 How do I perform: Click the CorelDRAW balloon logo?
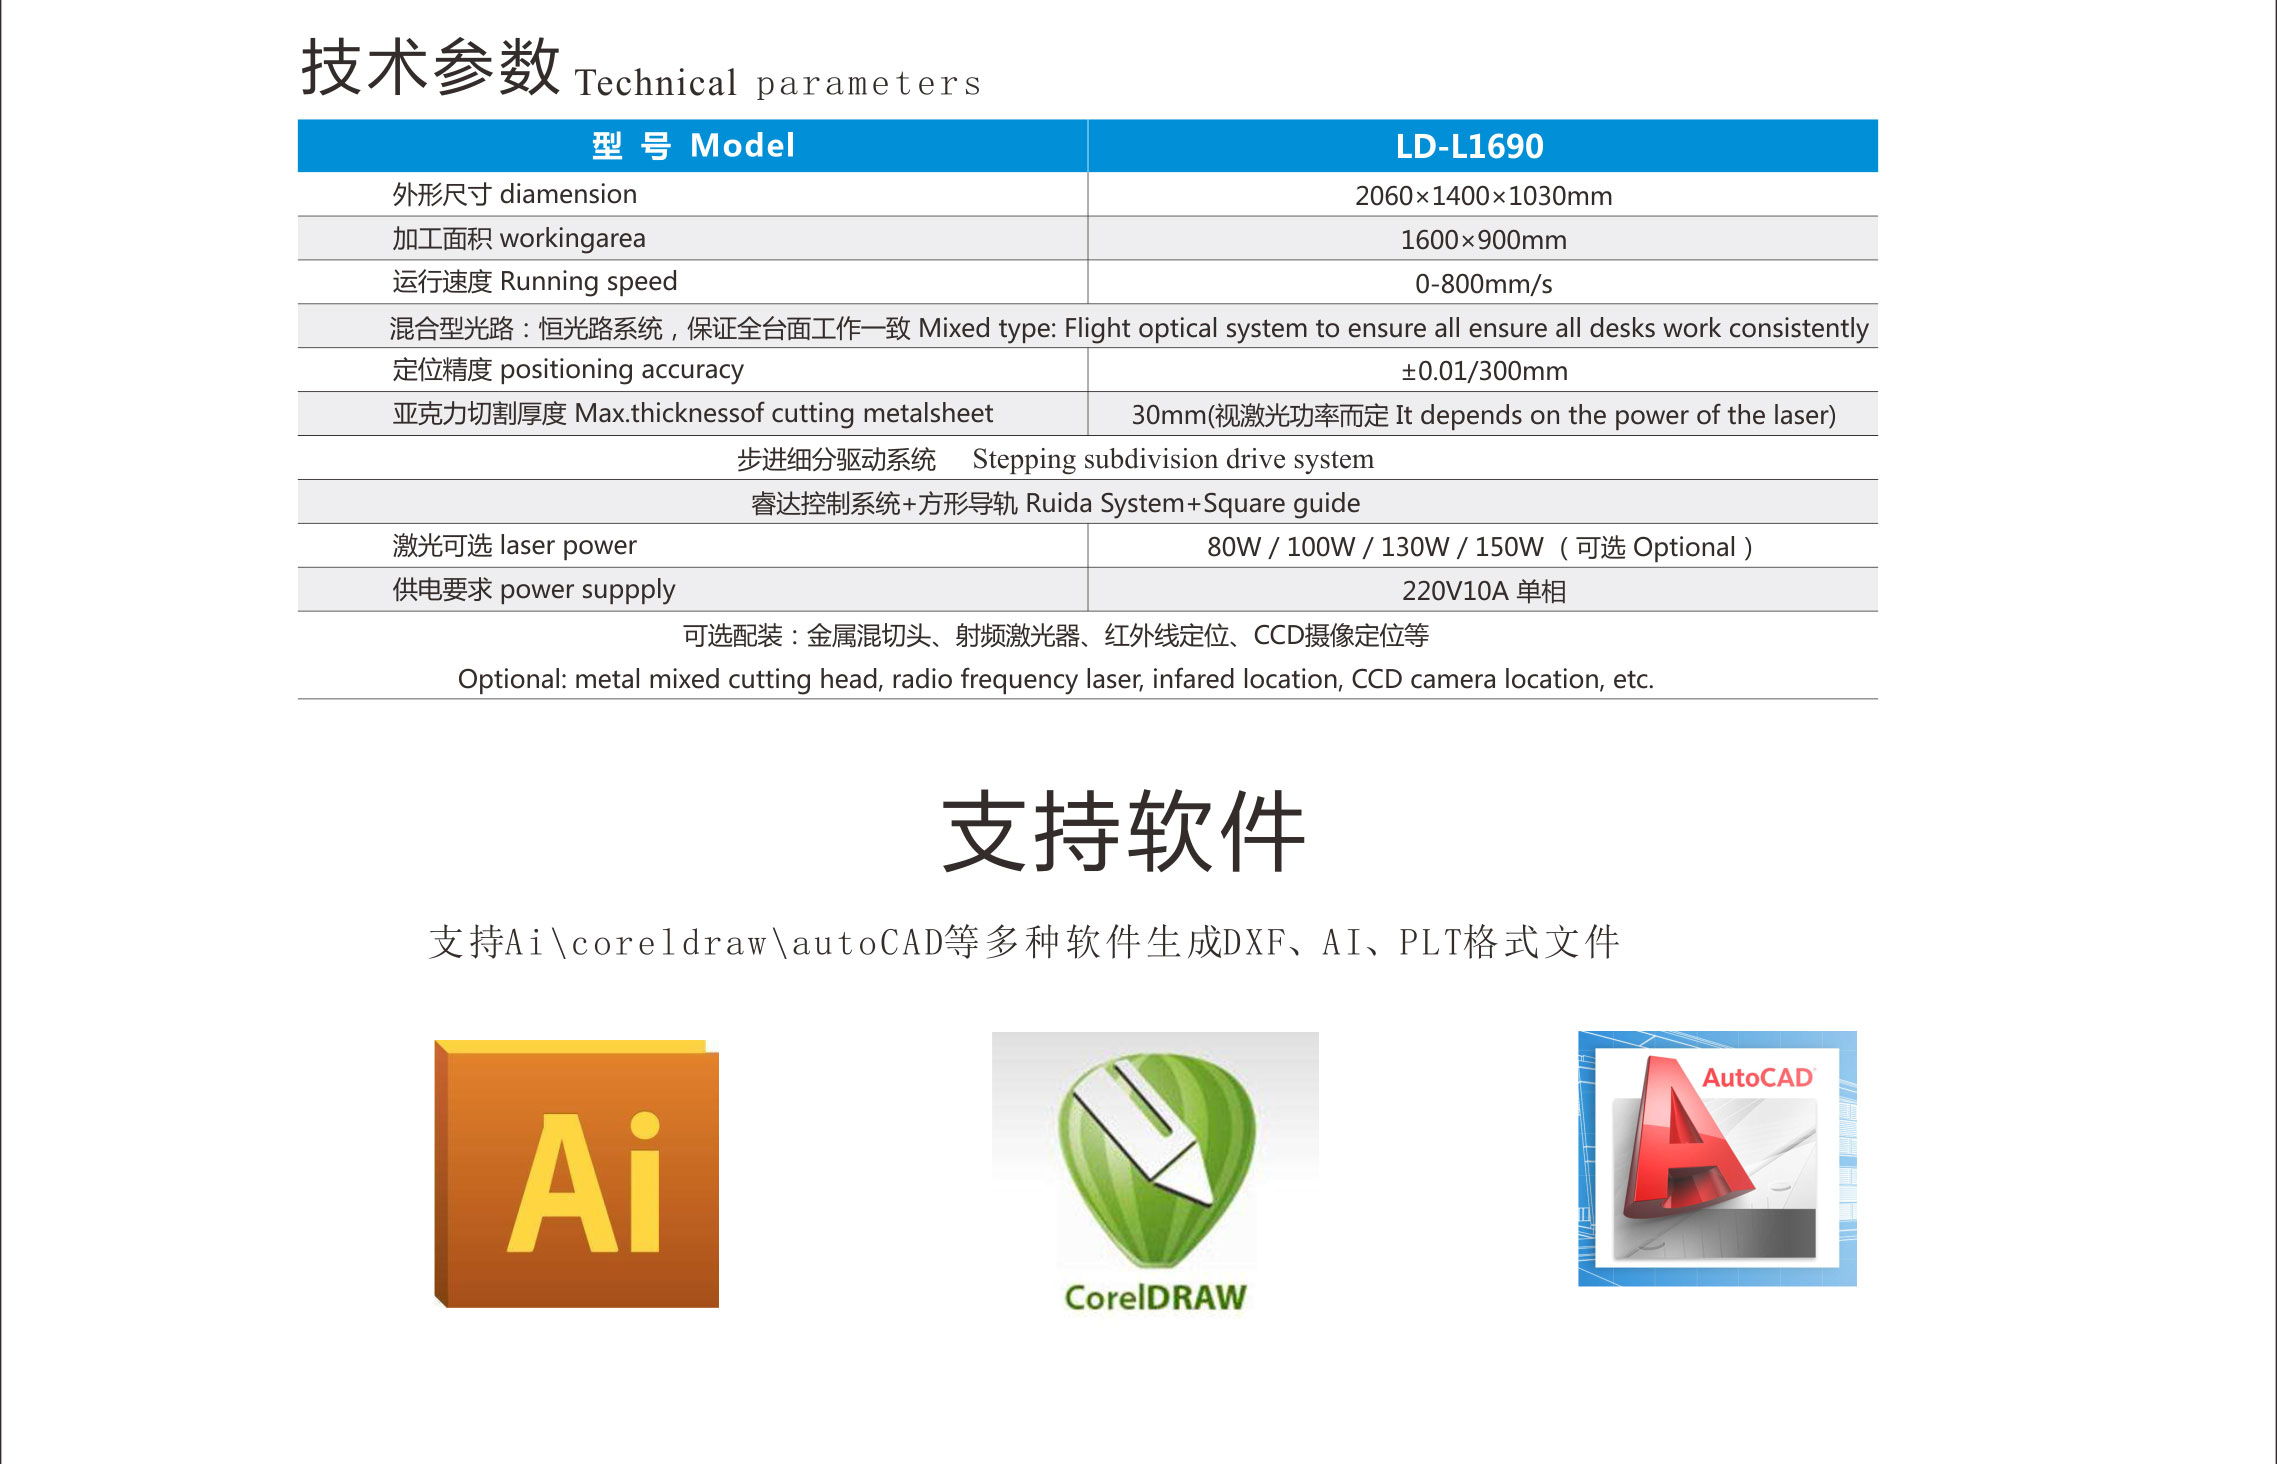[x=1156, y=1160]
